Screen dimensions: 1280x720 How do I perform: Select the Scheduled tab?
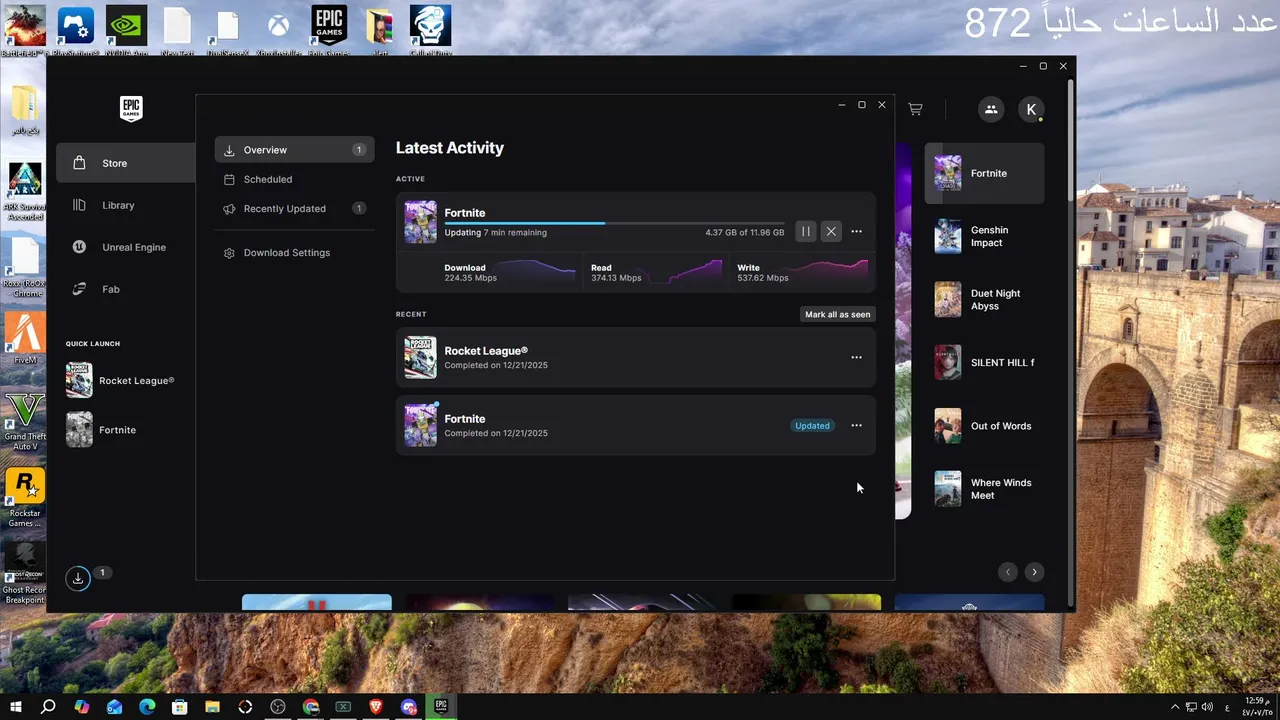[294, 179]
